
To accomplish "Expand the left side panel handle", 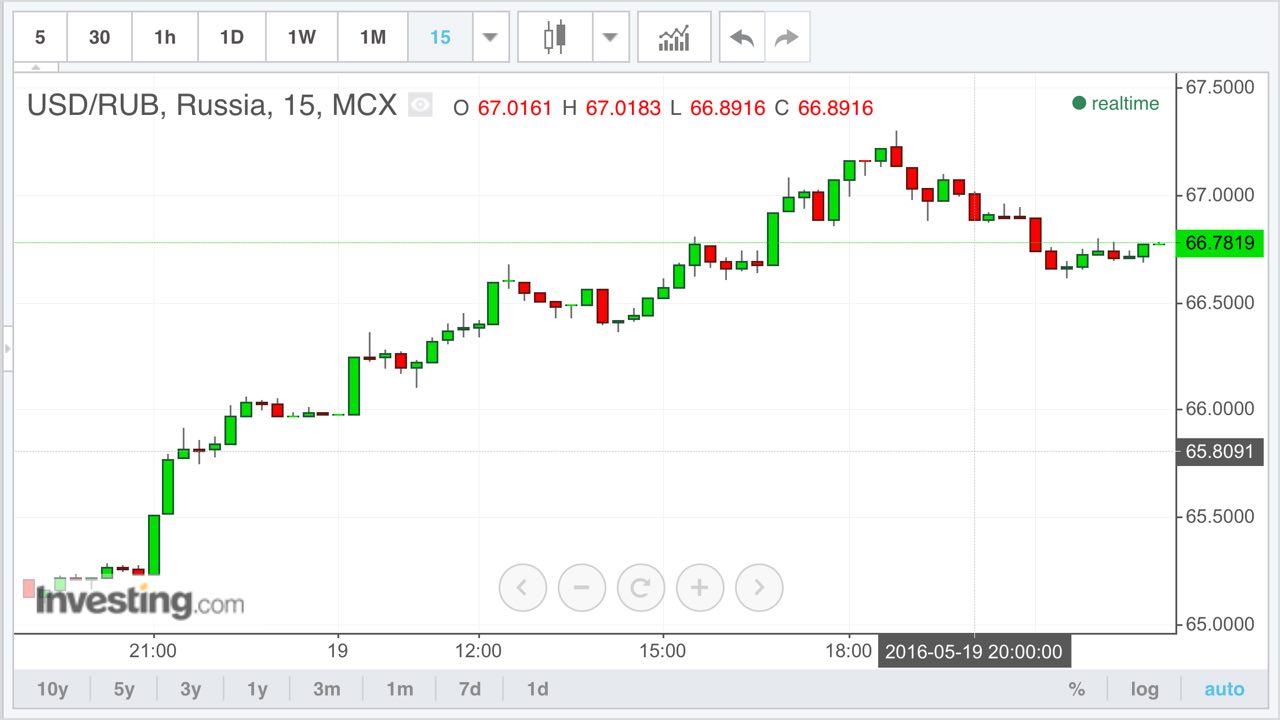I will (x=7, y=348).
